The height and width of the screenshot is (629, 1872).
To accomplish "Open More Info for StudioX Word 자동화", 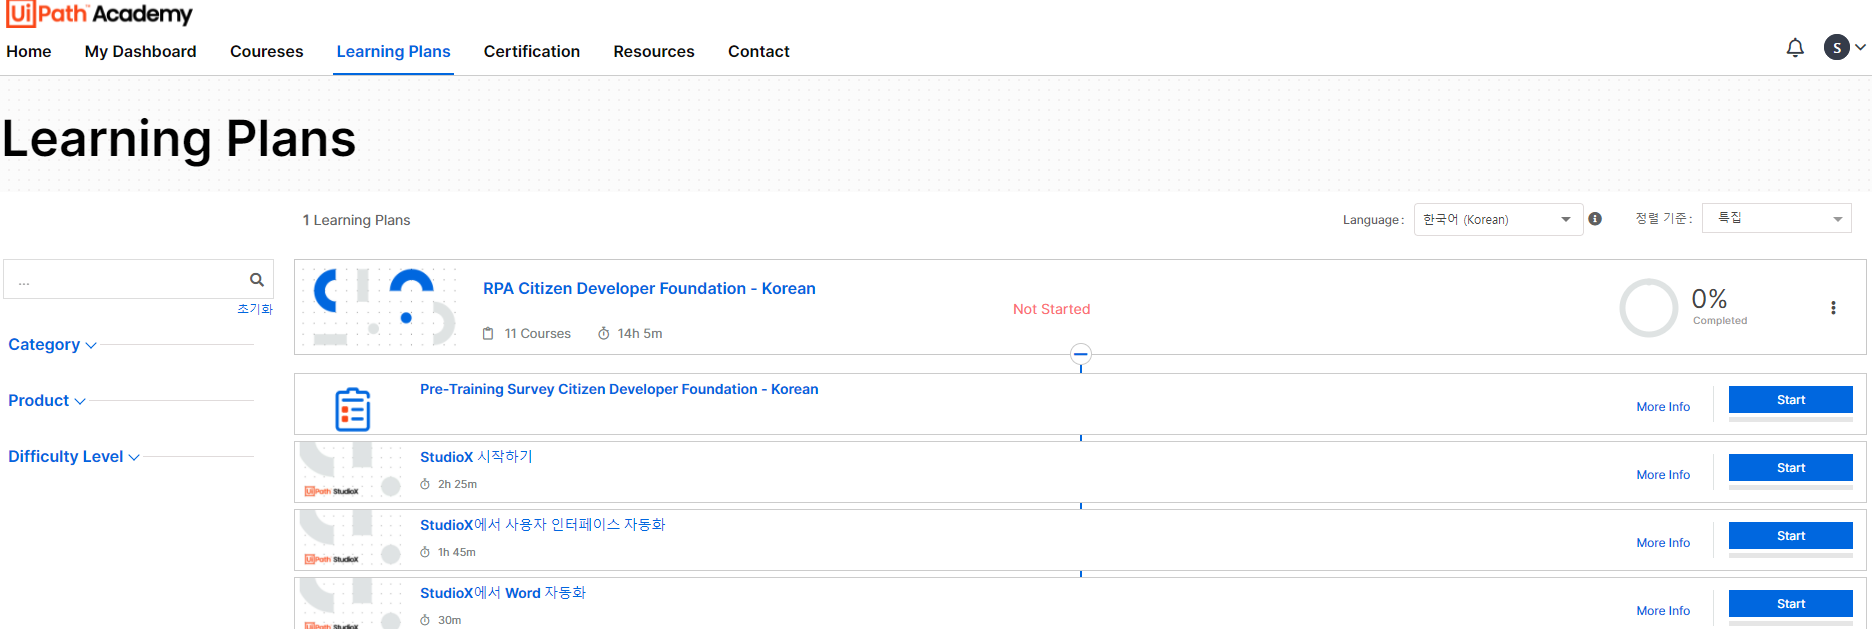I will pos(1663,611).
